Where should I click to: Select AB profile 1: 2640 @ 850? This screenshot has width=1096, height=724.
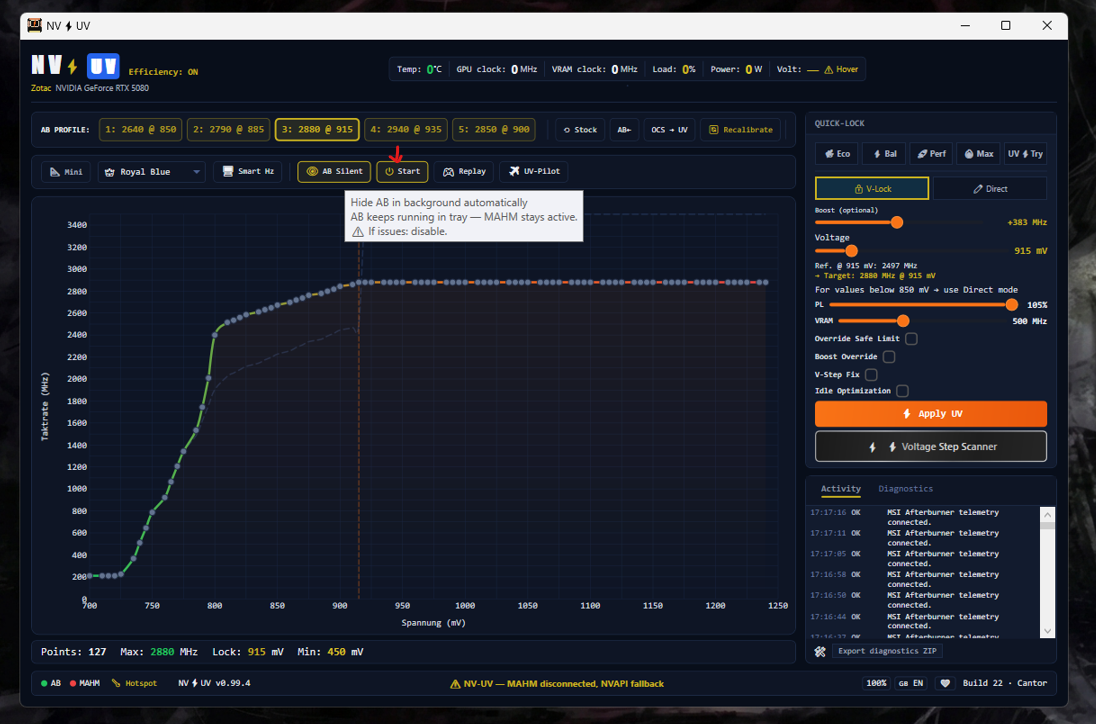pyautogui.click(x=140, y=129)
